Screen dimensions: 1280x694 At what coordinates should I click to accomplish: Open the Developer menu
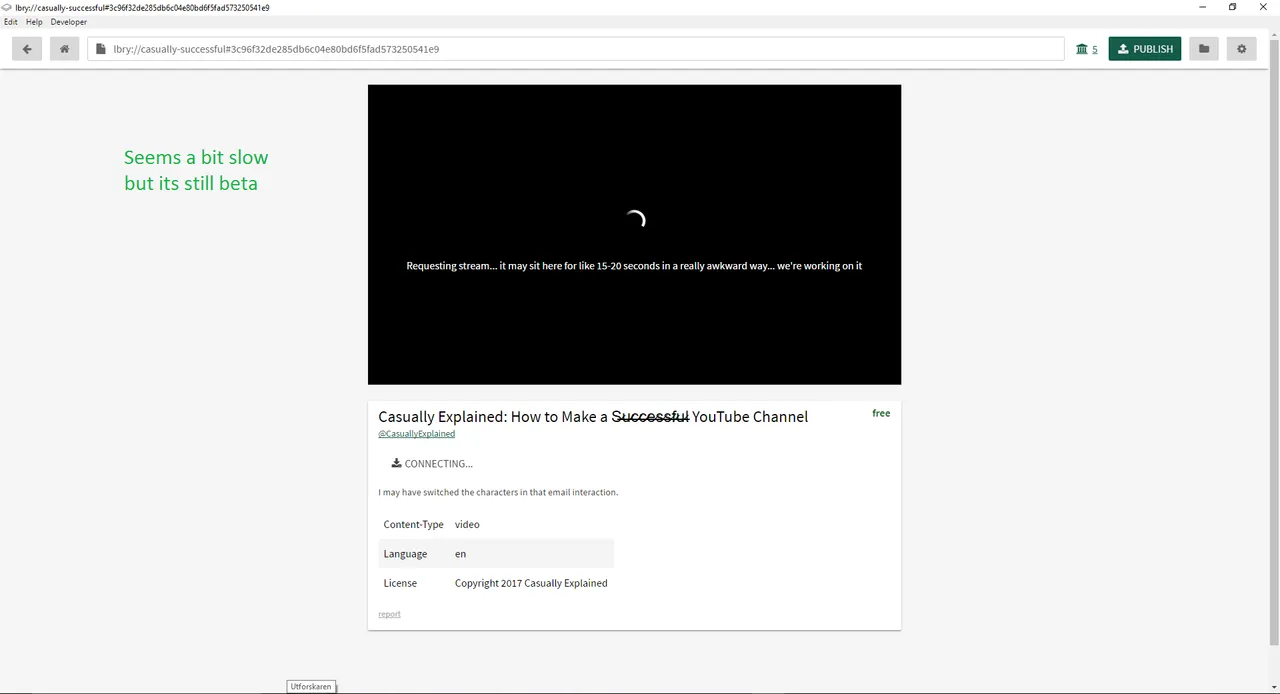pyautogui.click(x=69, y=22)
